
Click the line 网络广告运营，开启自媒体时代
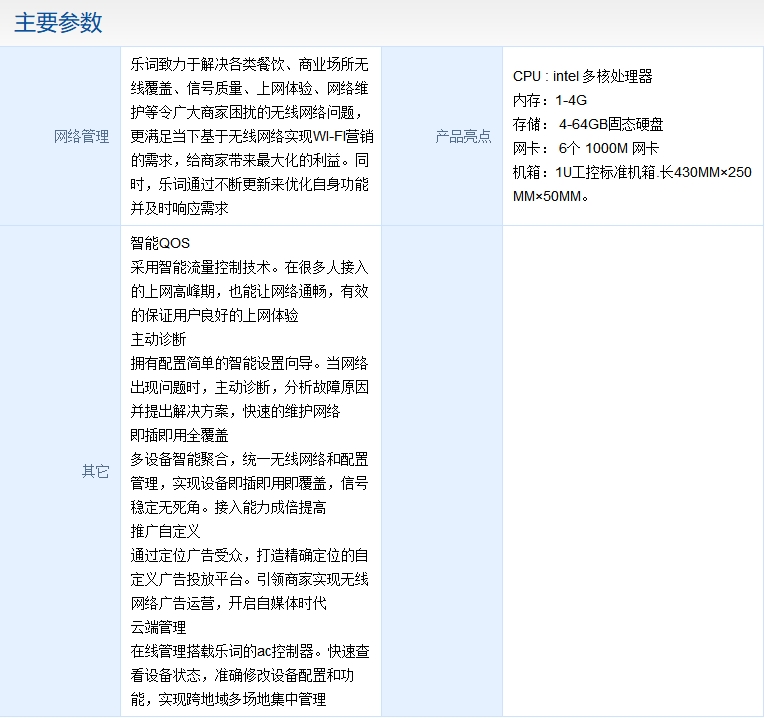pos(228,603)
